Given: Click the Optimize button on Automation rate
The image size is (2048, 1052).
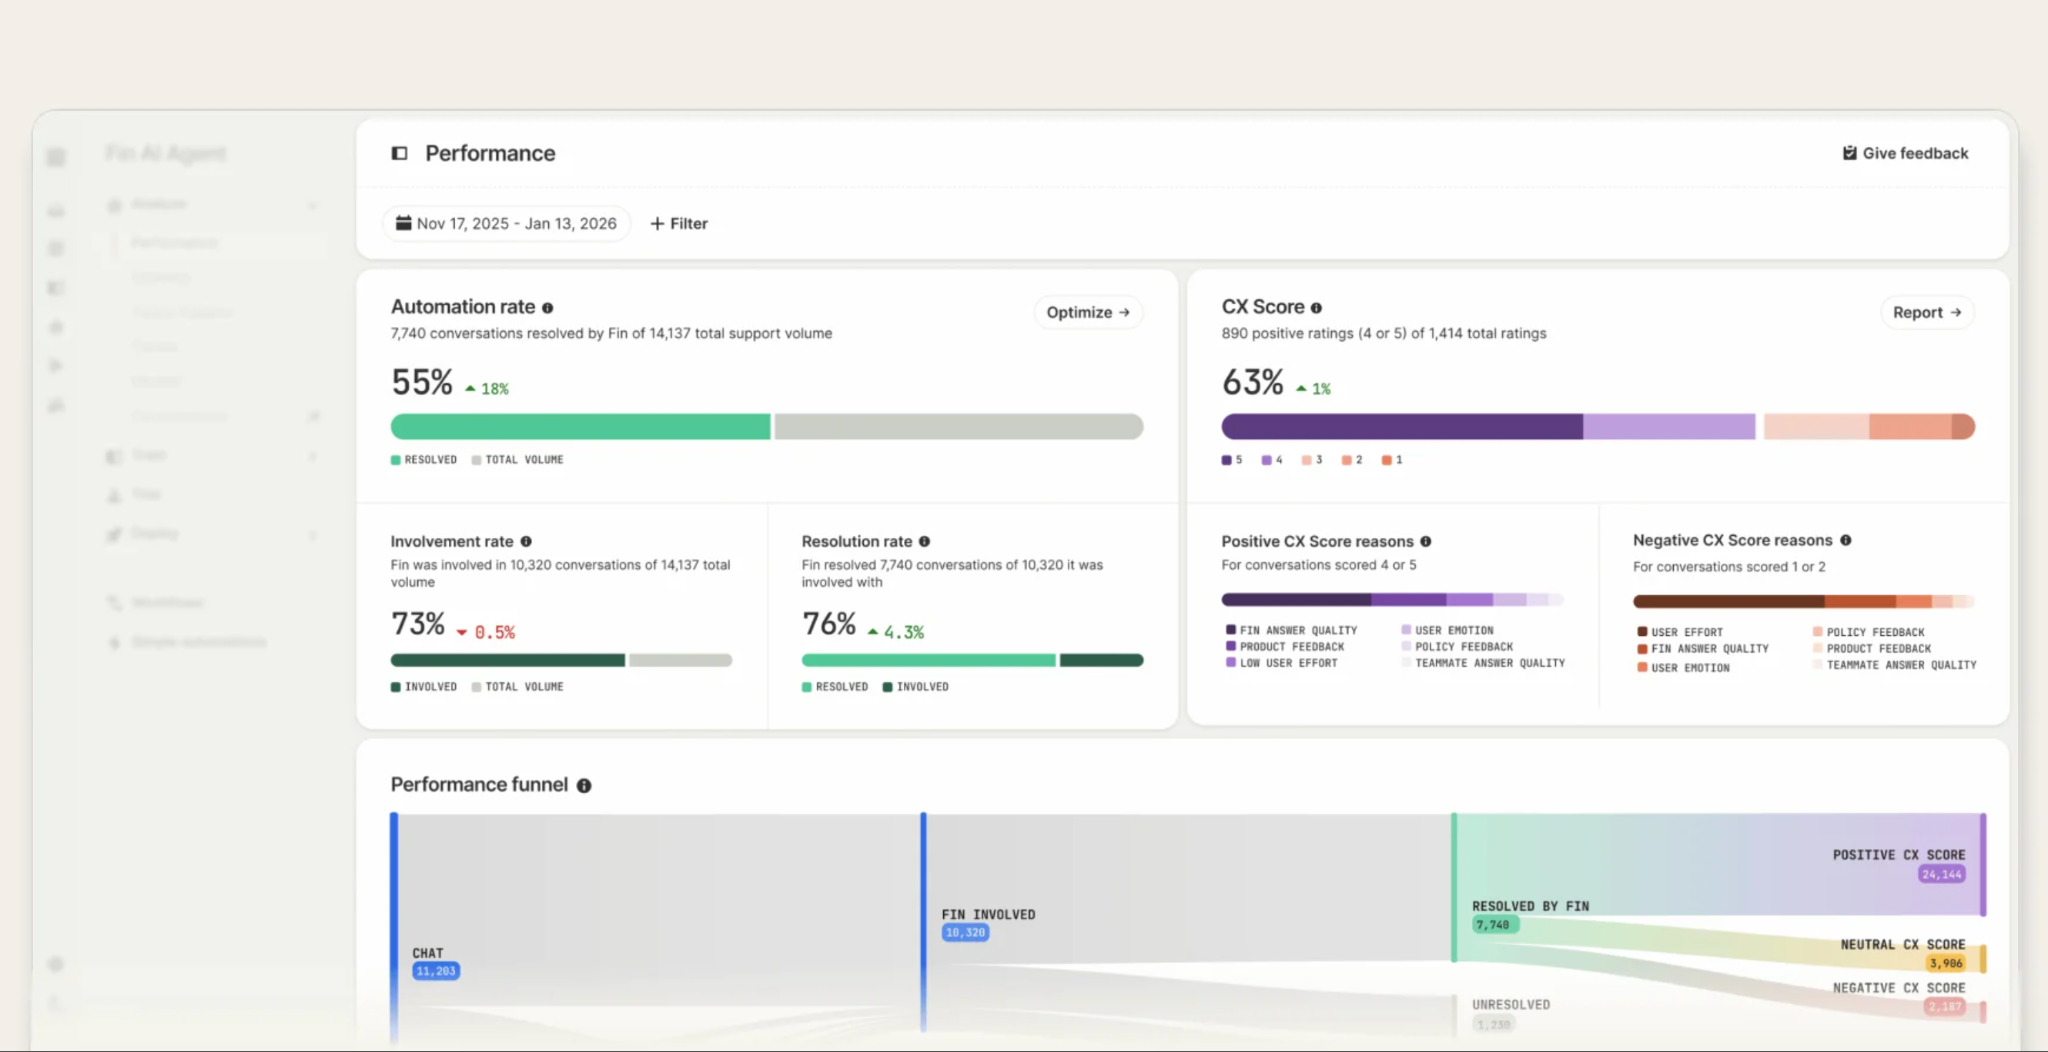Looking at the screenshot, I should pyautogui.click(x=1088, y=312).
